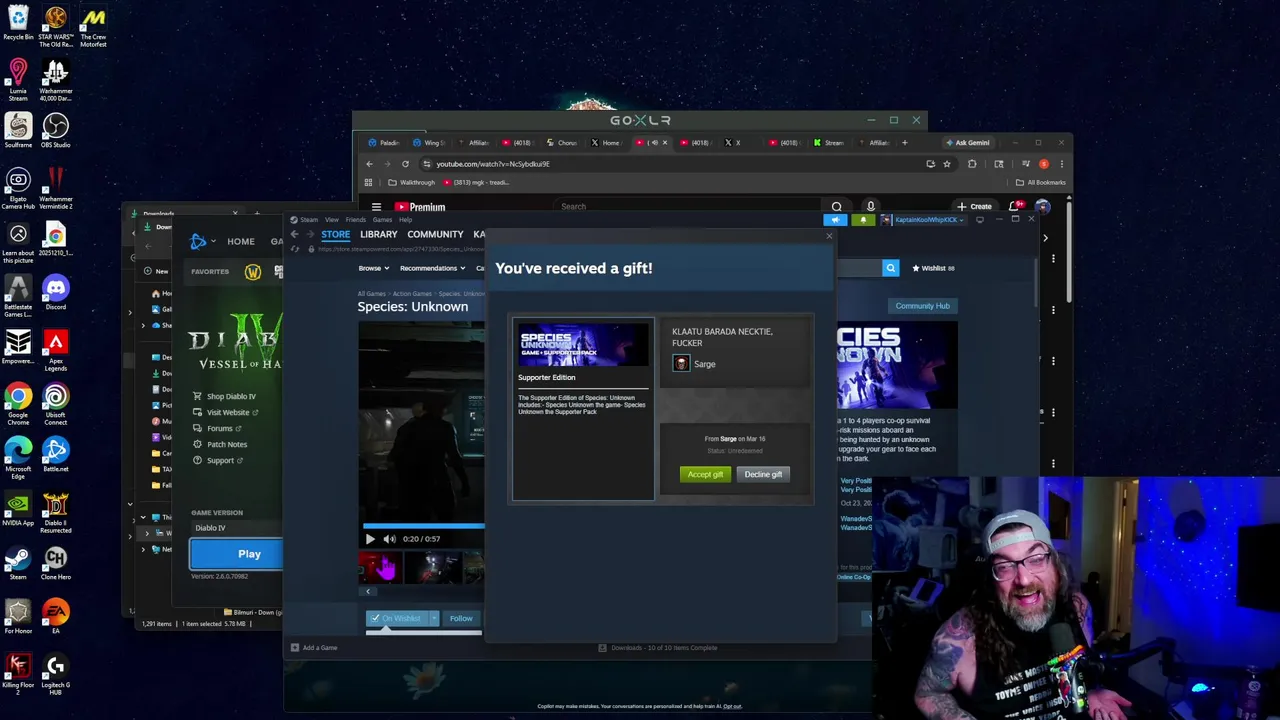Image resolution: width=1280 pixels, height=720 pixels.
Task: Open Steam desktop shortcut
Action: tap(18, 562)
